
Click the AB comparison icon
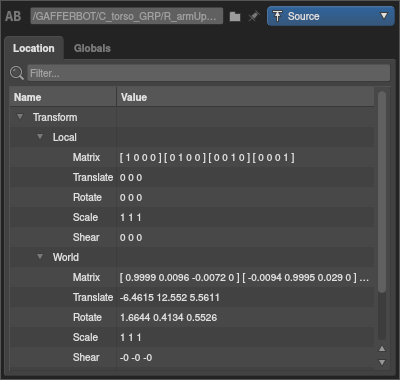point(13,16)
